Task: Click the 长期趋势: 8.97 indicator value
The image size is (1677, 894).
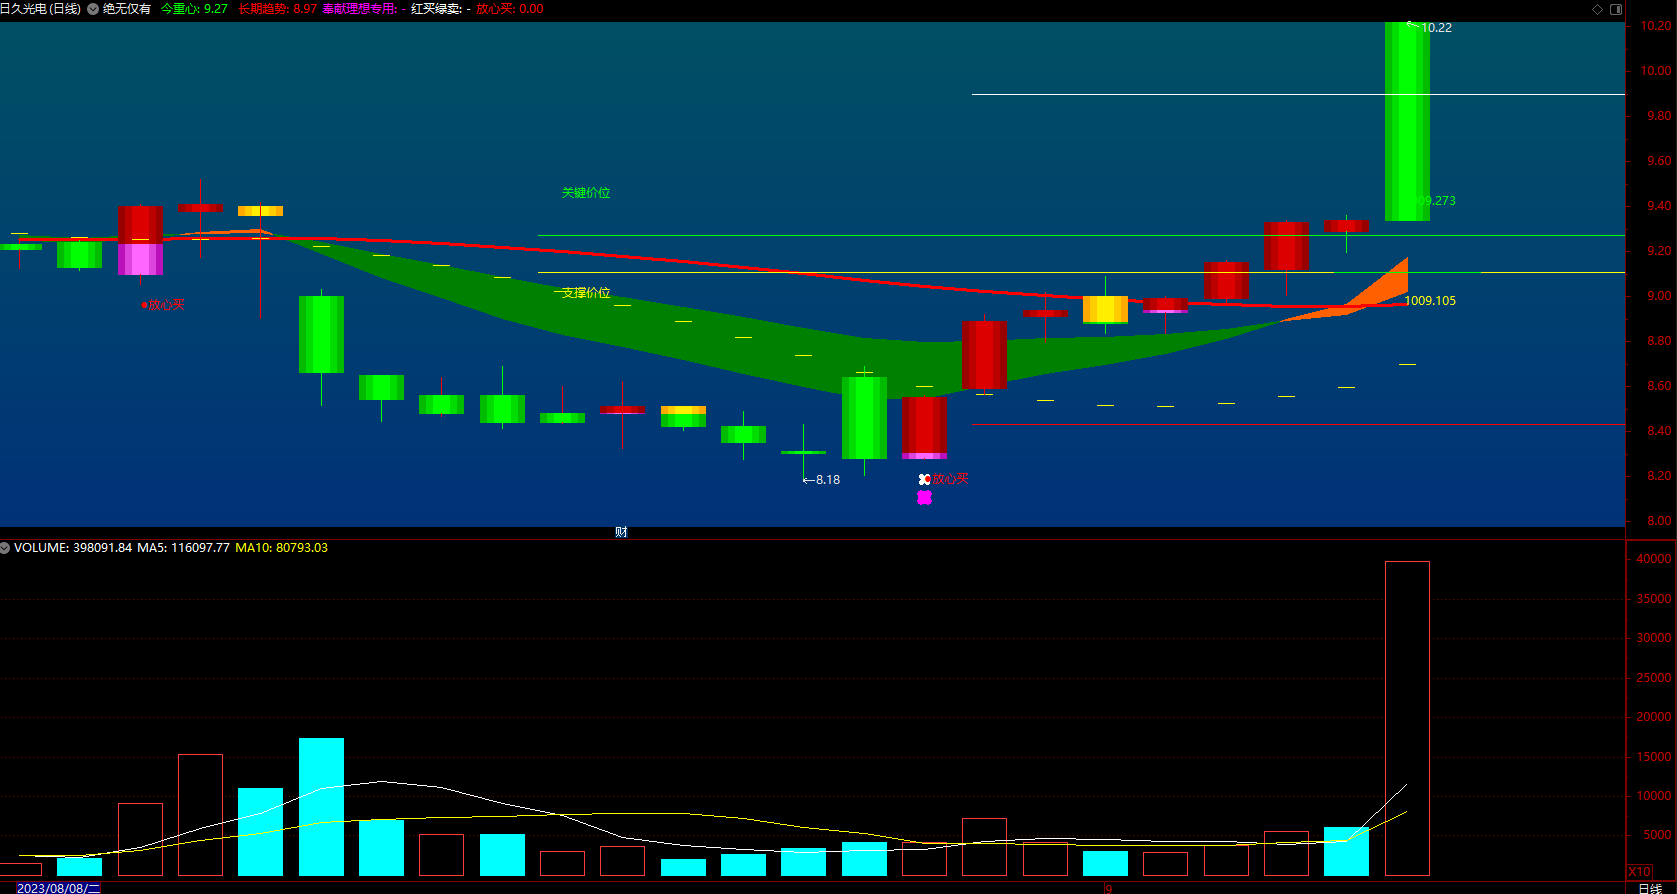Action: [x=277, y=9]
